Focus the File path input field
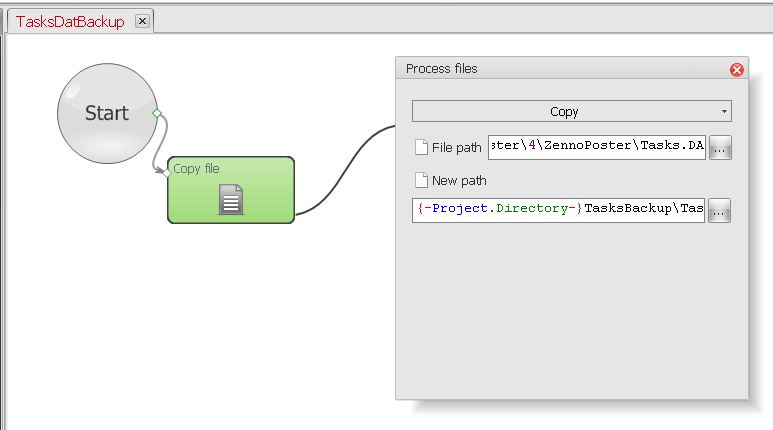The image size is (773, 430). [x=597, y=148]
